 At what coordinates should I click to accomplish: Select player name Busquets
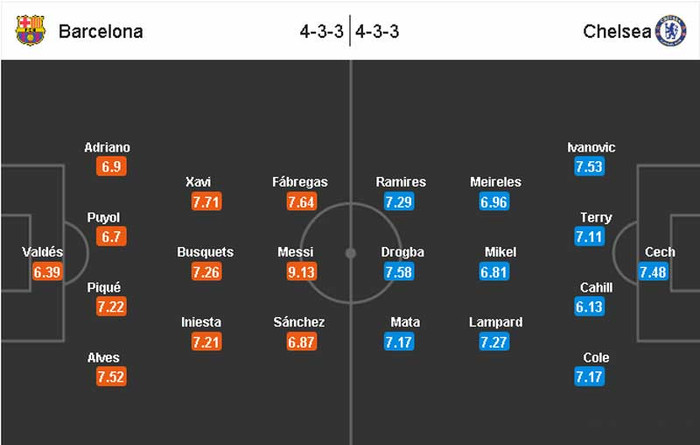[x=205, y=252]
